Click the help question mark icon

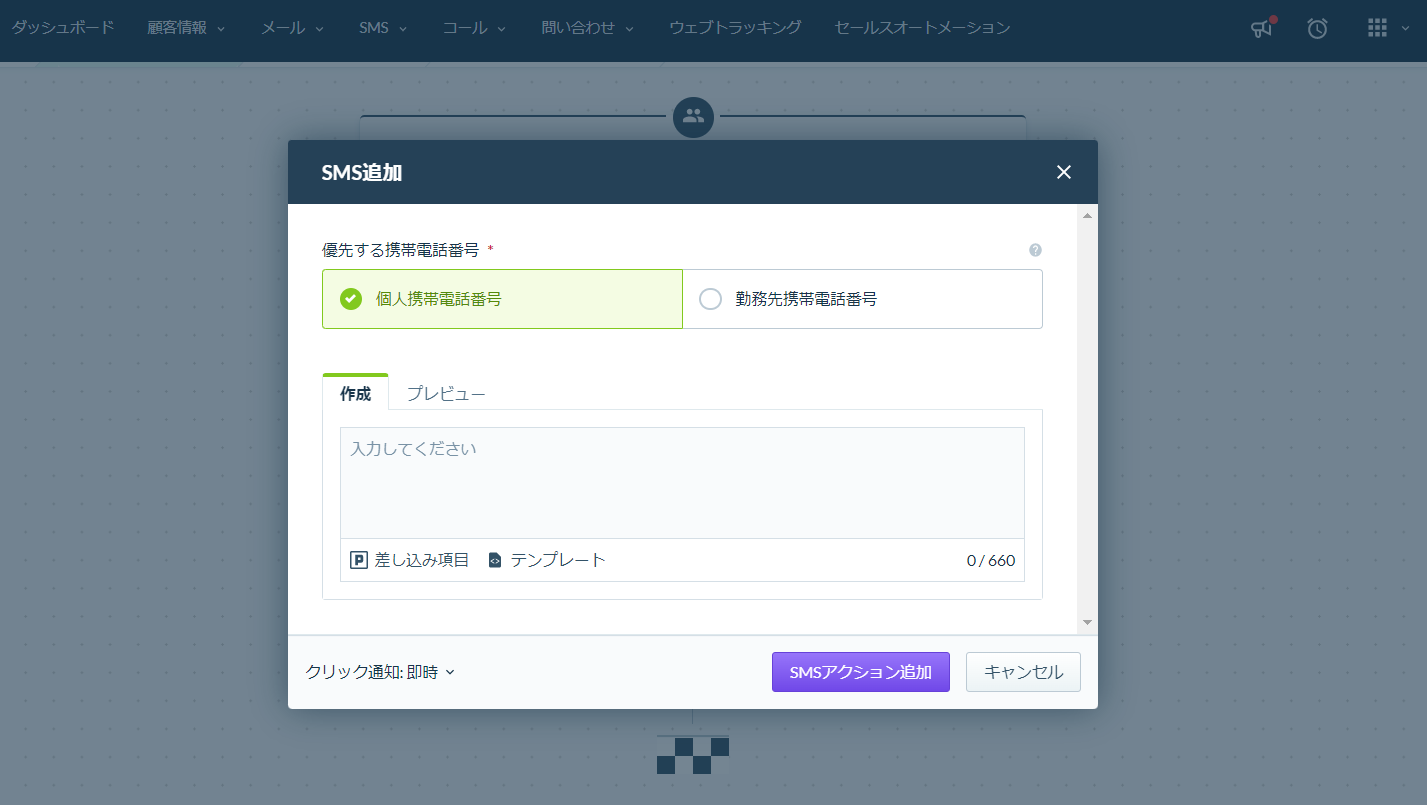(x=1035, y=250)
